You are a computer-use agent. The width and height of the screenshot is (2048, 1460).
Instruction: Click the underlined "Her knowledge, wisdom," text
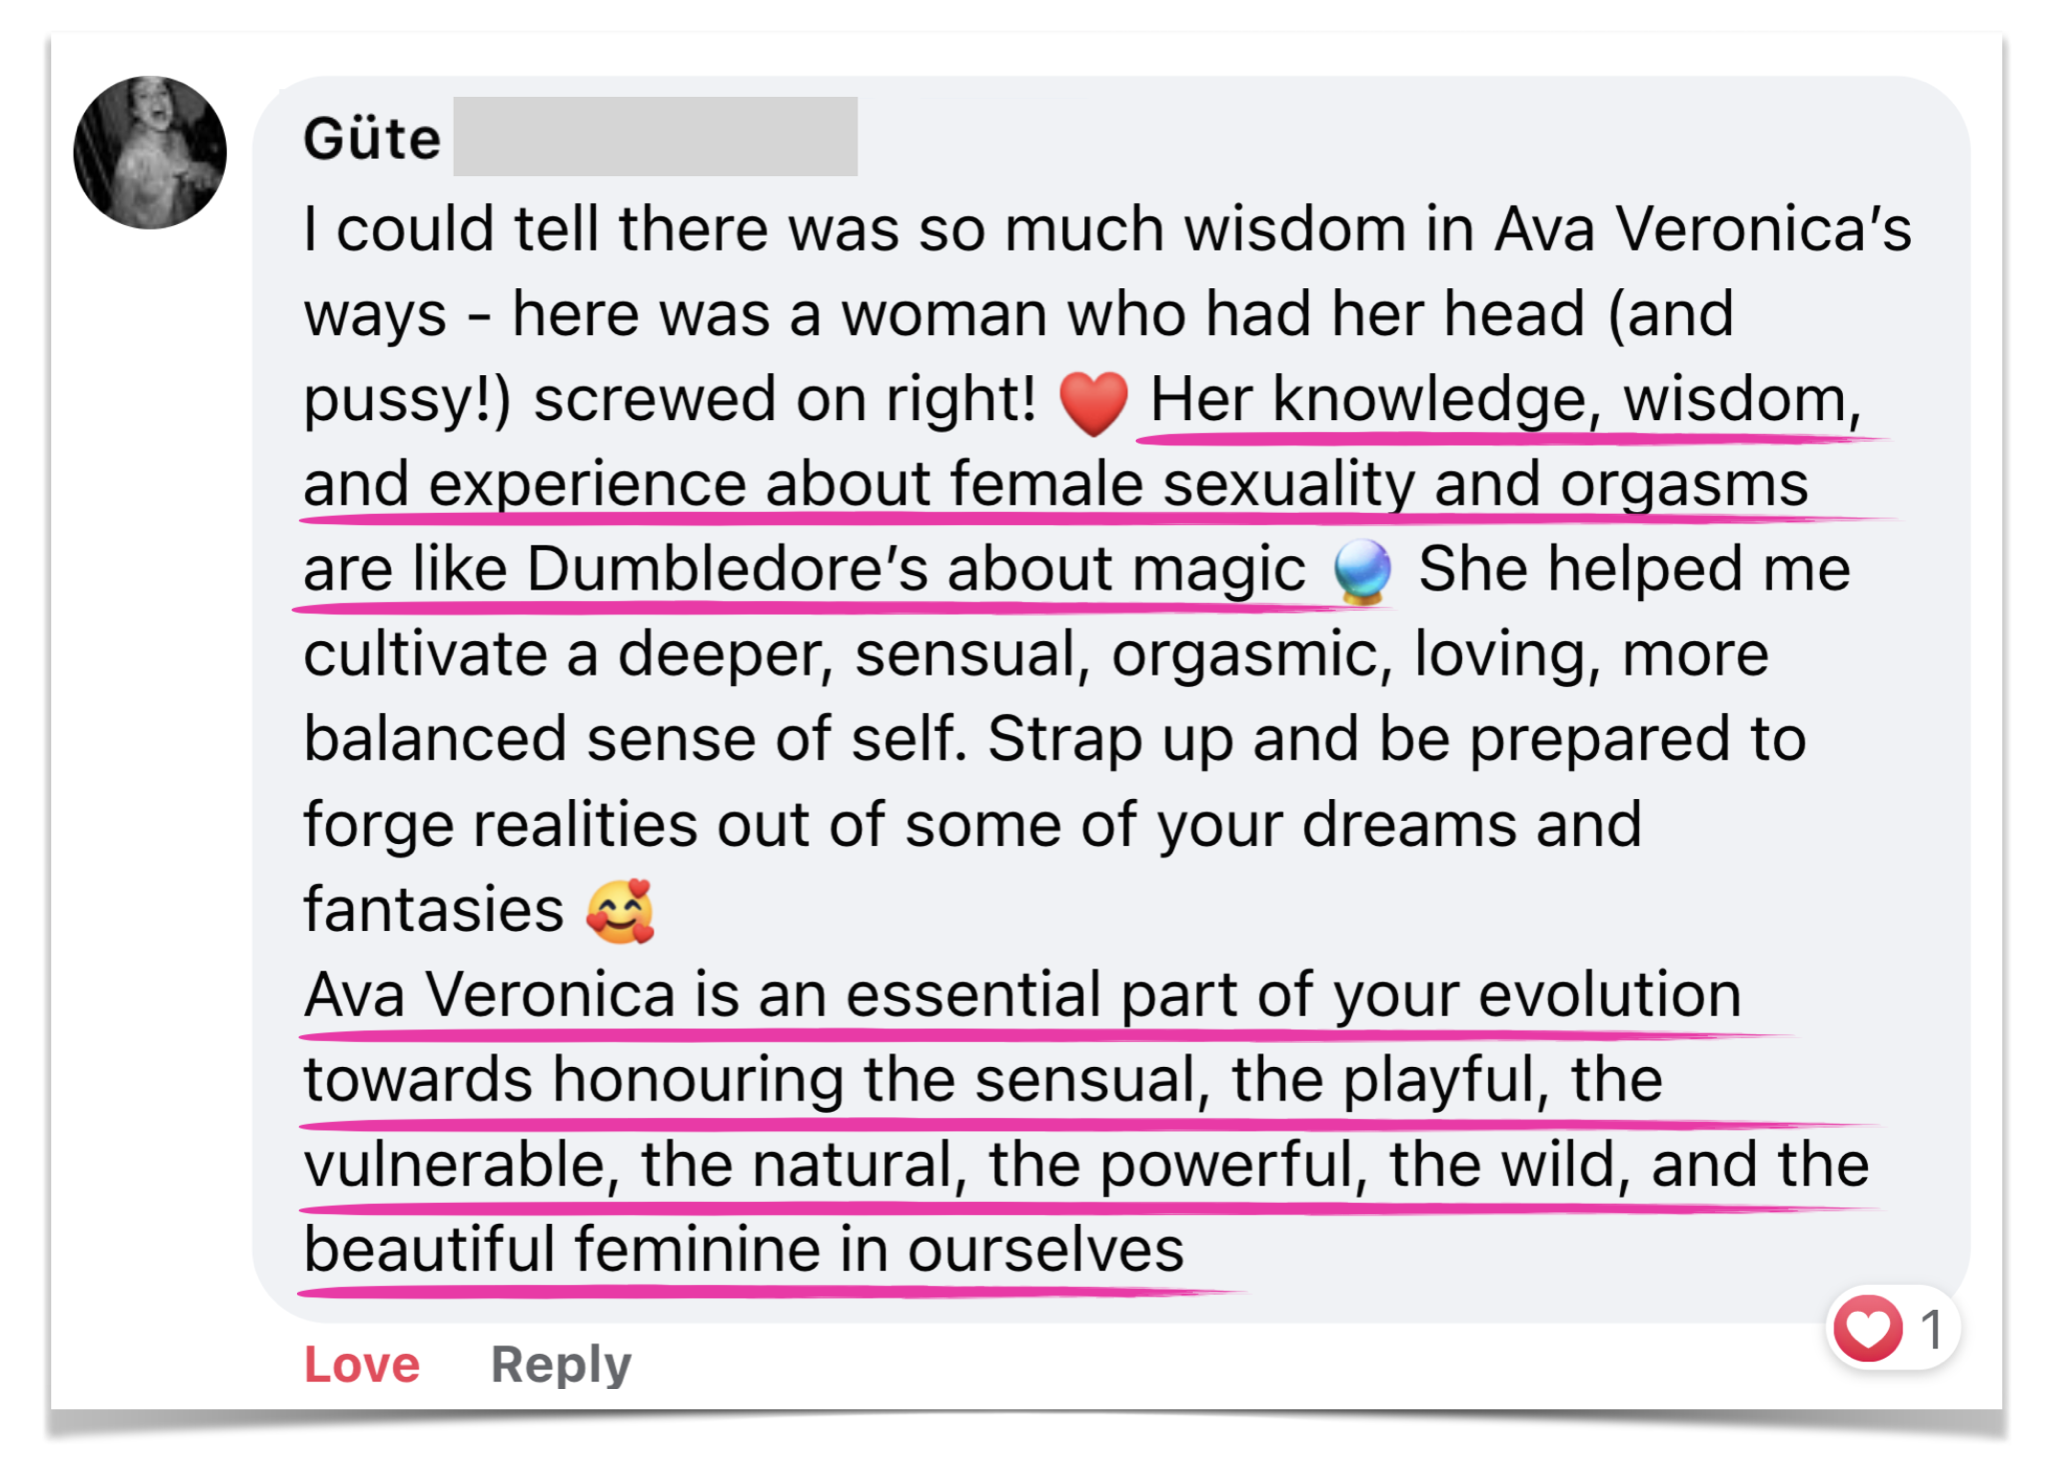pos(1505,400)
